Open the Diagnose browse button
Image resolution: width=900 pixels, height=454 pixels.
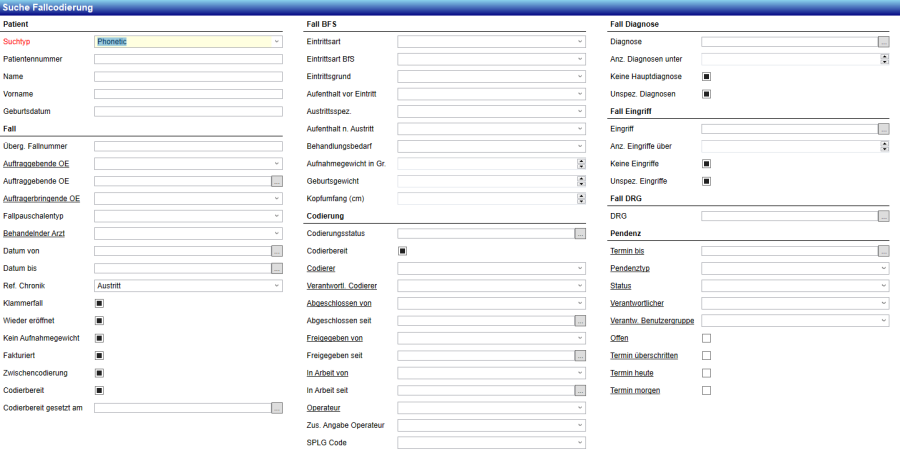pos(883,41)
